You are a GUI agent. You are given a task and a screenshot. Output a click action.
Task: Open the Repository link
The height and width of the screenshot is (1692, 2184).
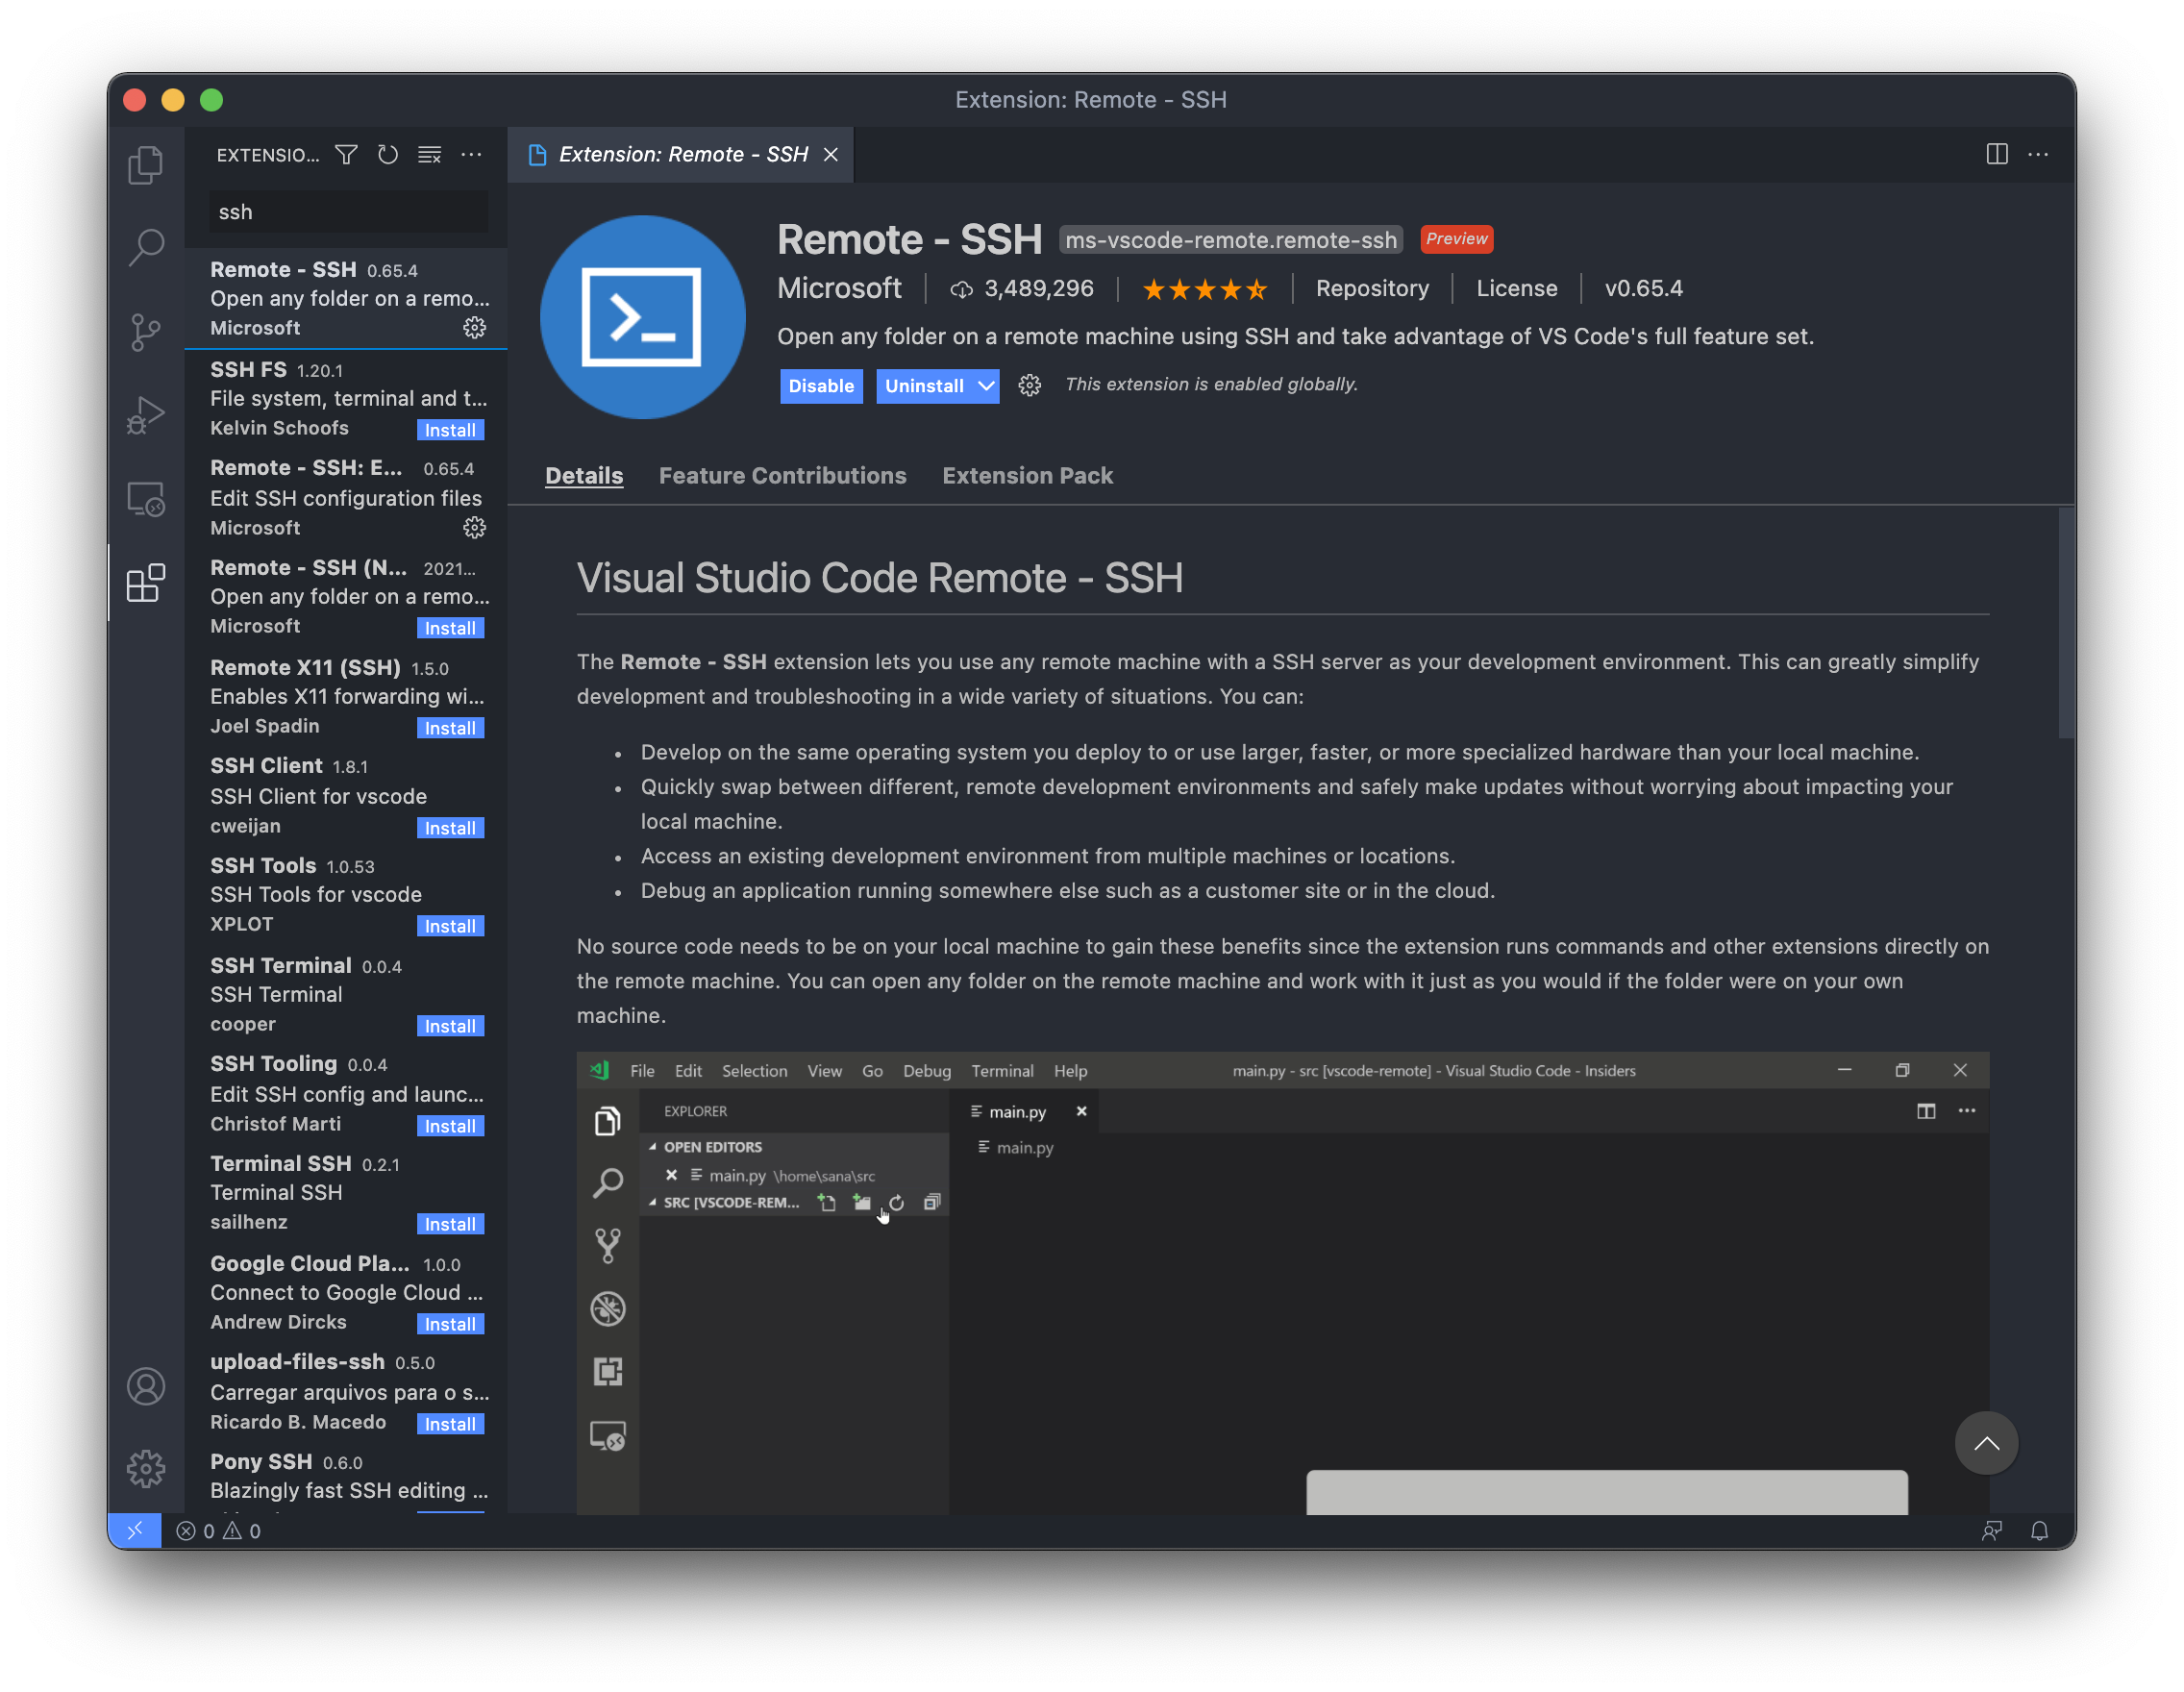tap(1372, 288)
